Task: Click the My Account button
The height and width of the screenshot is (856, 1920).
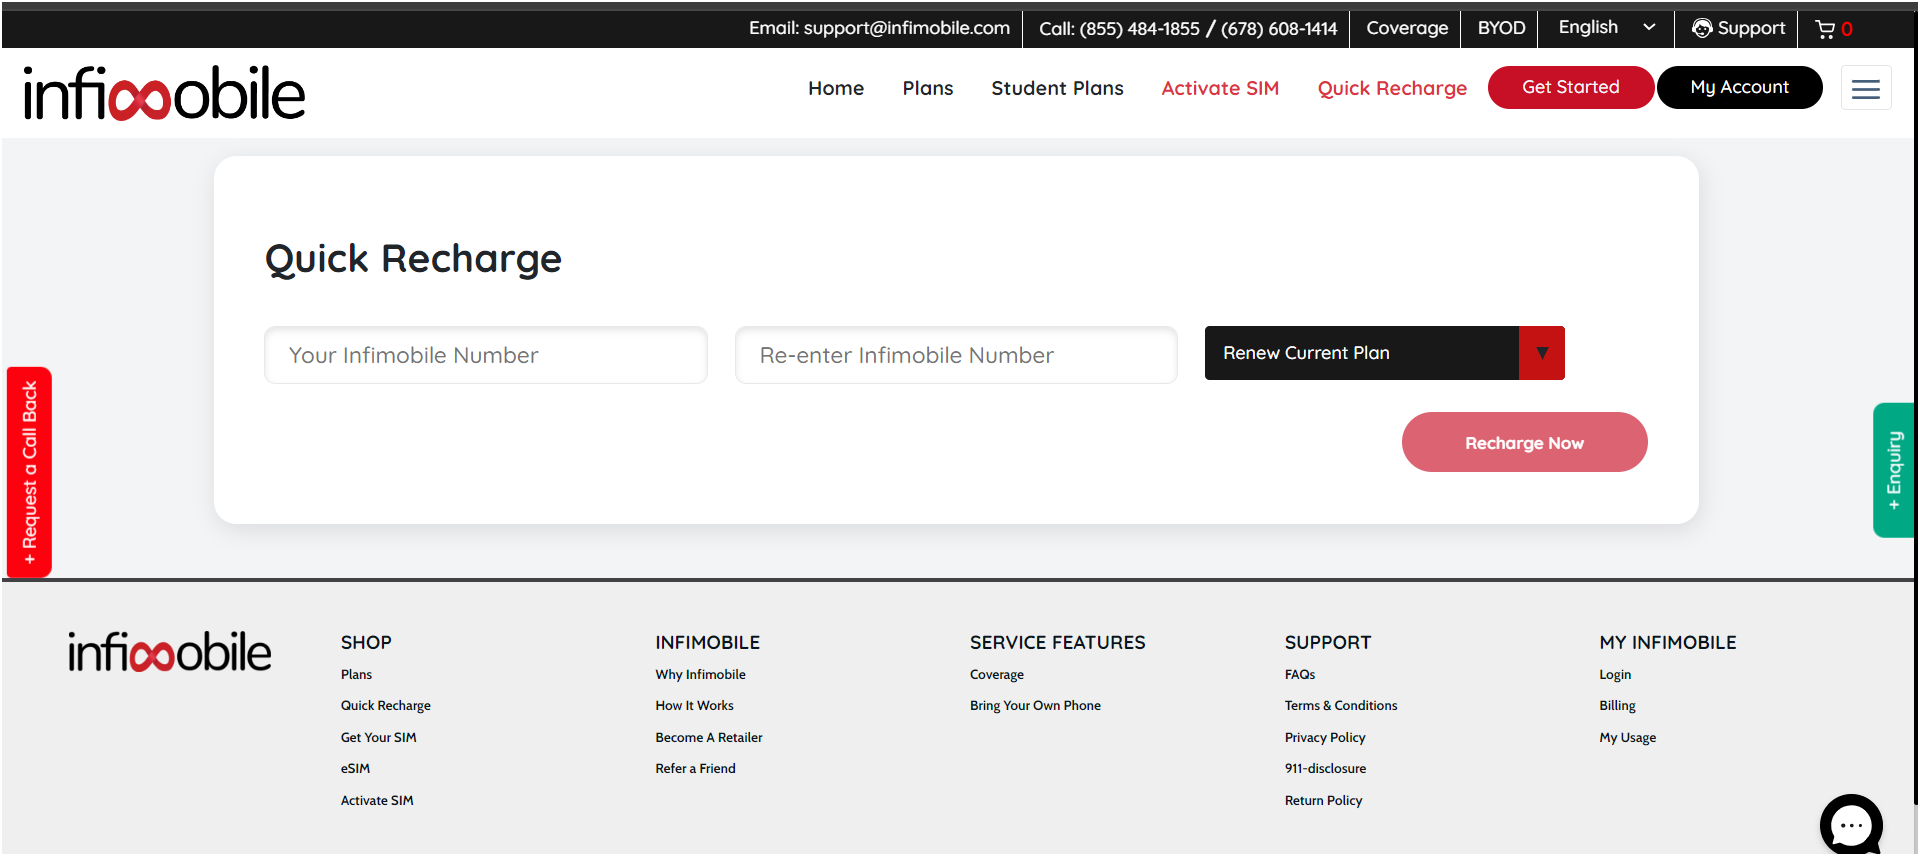Action: point(1739,87)
